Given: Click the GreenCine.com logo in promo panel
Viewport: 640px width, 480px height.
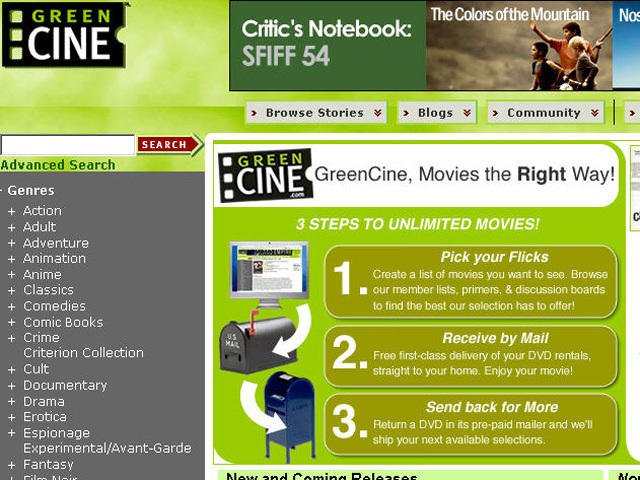Looking at the screenshot, I should click(265, 176).
